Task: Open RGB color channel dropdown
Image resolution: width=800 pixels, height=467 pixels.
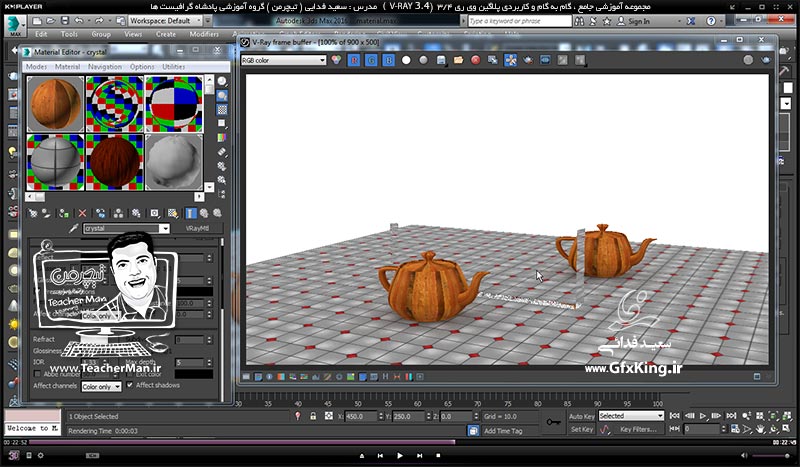Action: pyautogui.click(x=284, y=60)
